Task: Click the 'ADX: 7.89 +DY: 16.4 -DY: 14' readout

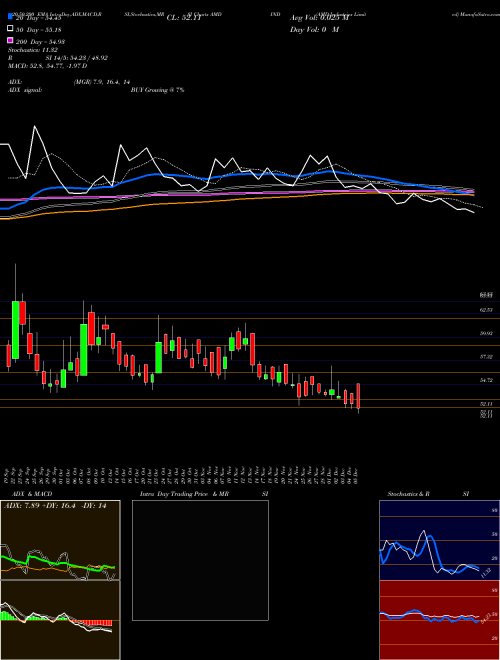Action: [55, 506]
